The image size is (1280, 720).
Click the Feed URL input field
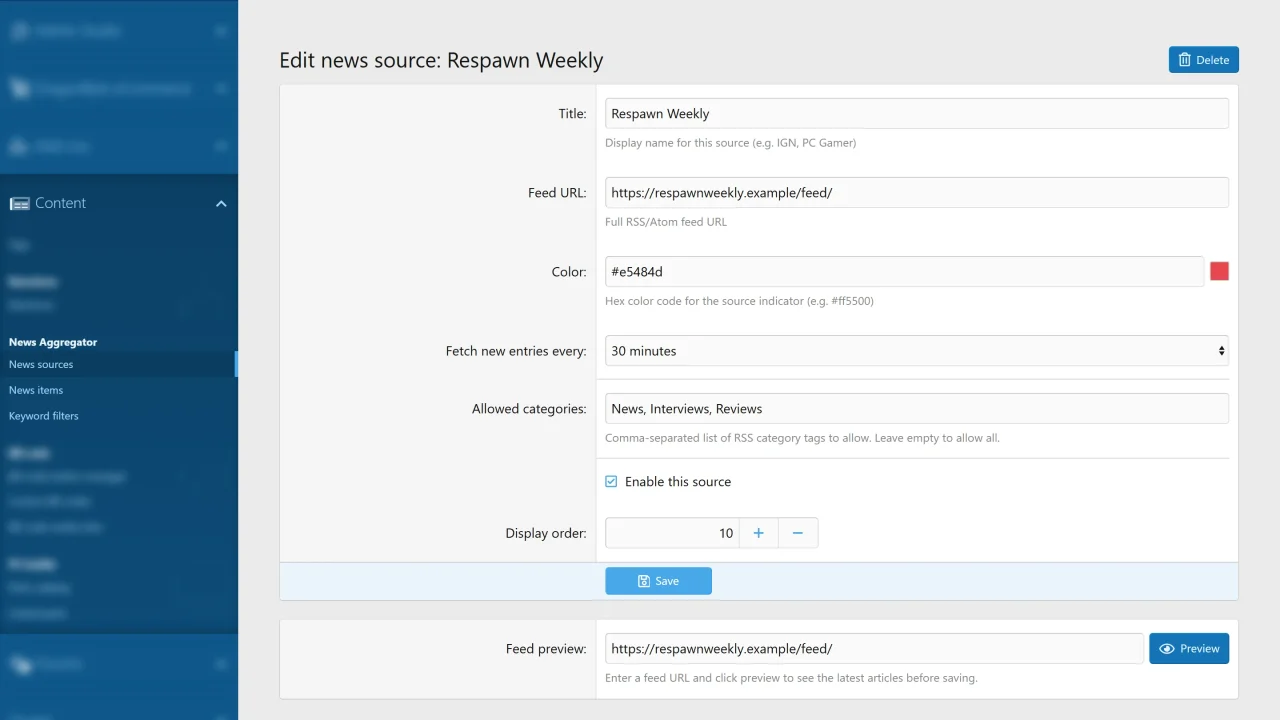coord(917,192)
